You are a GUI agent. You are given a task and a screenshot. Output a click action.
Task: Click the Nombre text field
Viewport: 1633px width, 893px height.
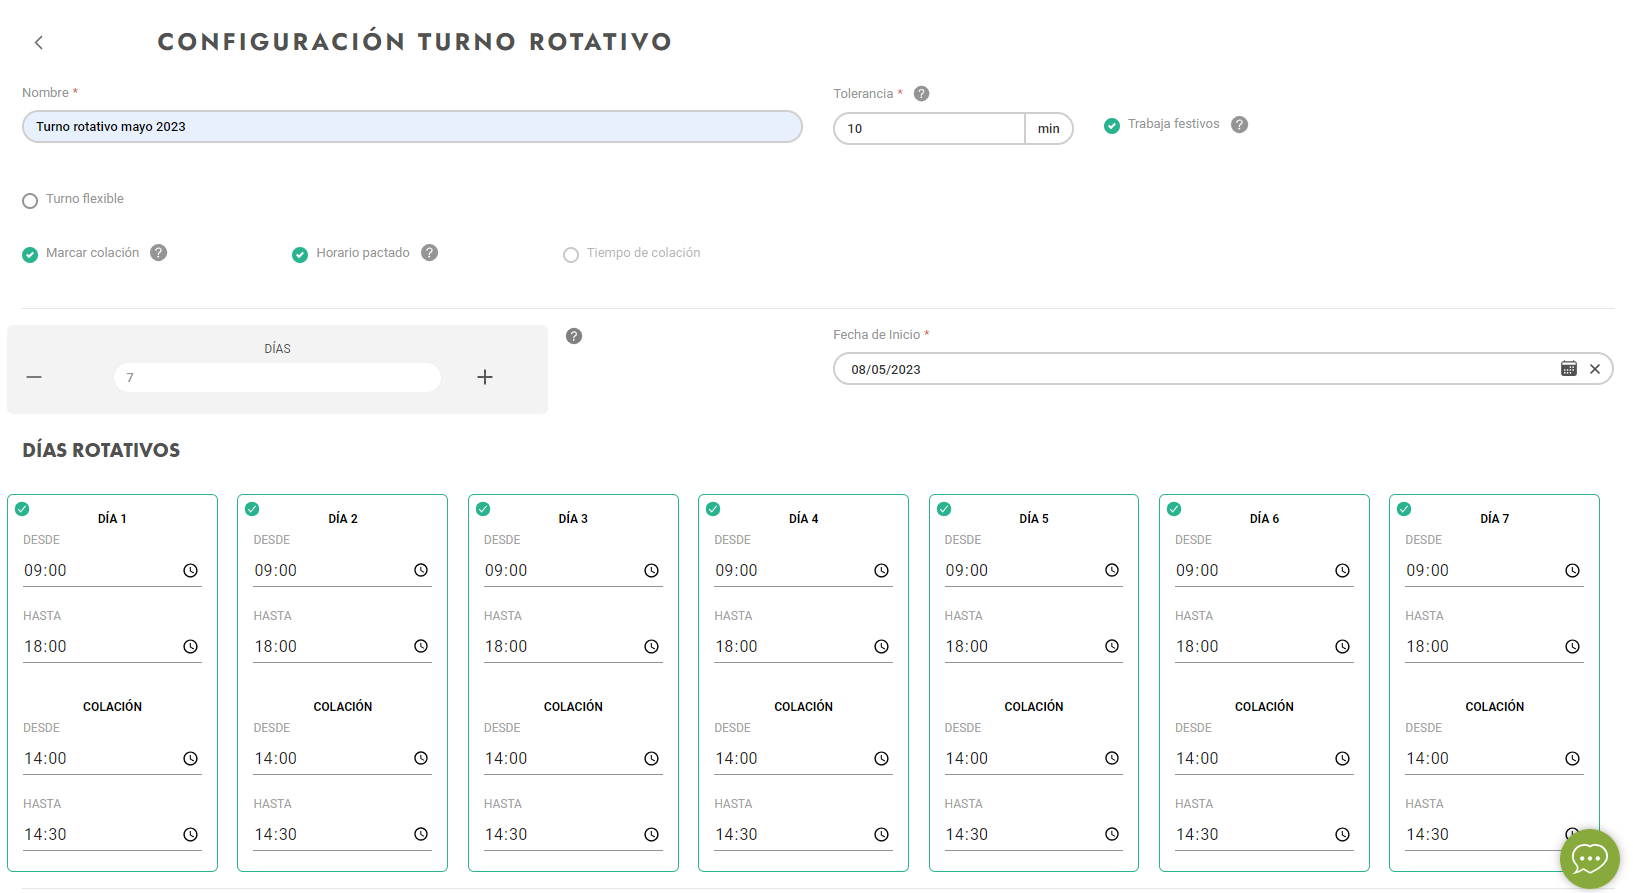(x=412, y=127)
